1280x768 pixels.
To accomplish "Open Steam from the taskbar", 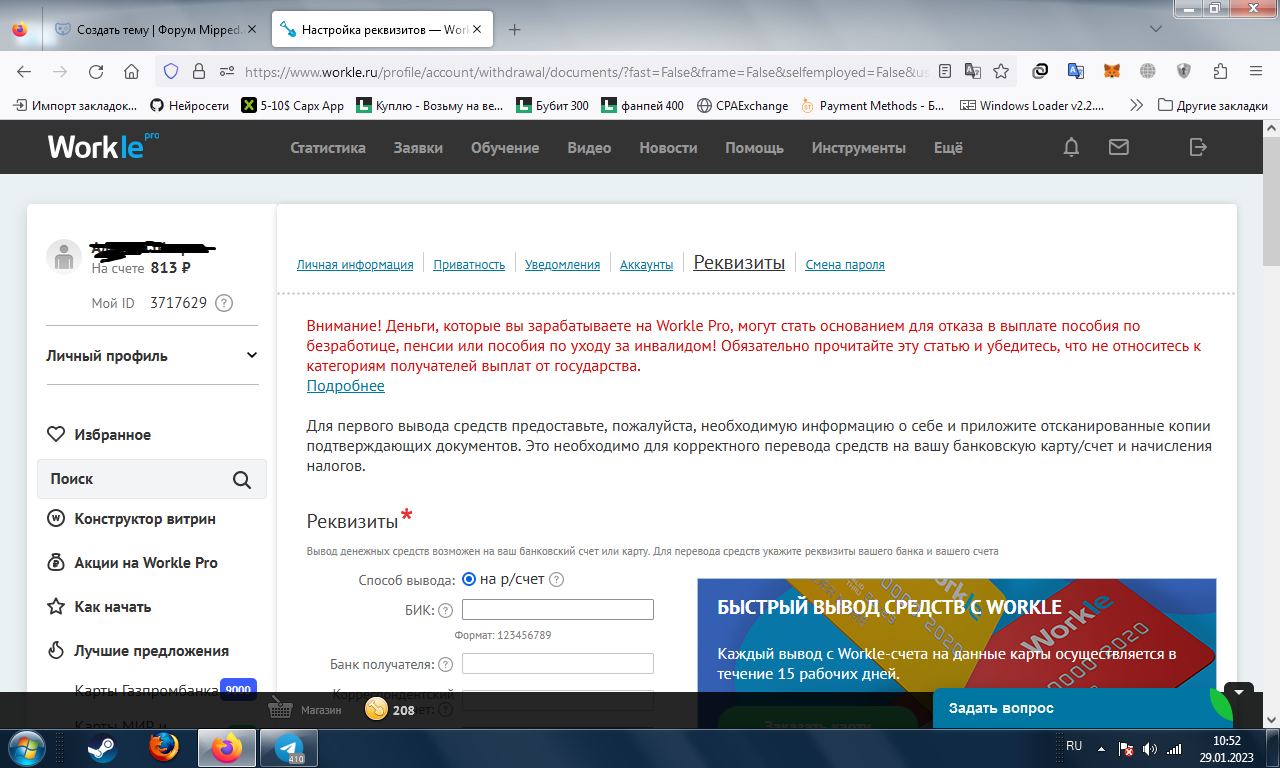I will [101, 748].
